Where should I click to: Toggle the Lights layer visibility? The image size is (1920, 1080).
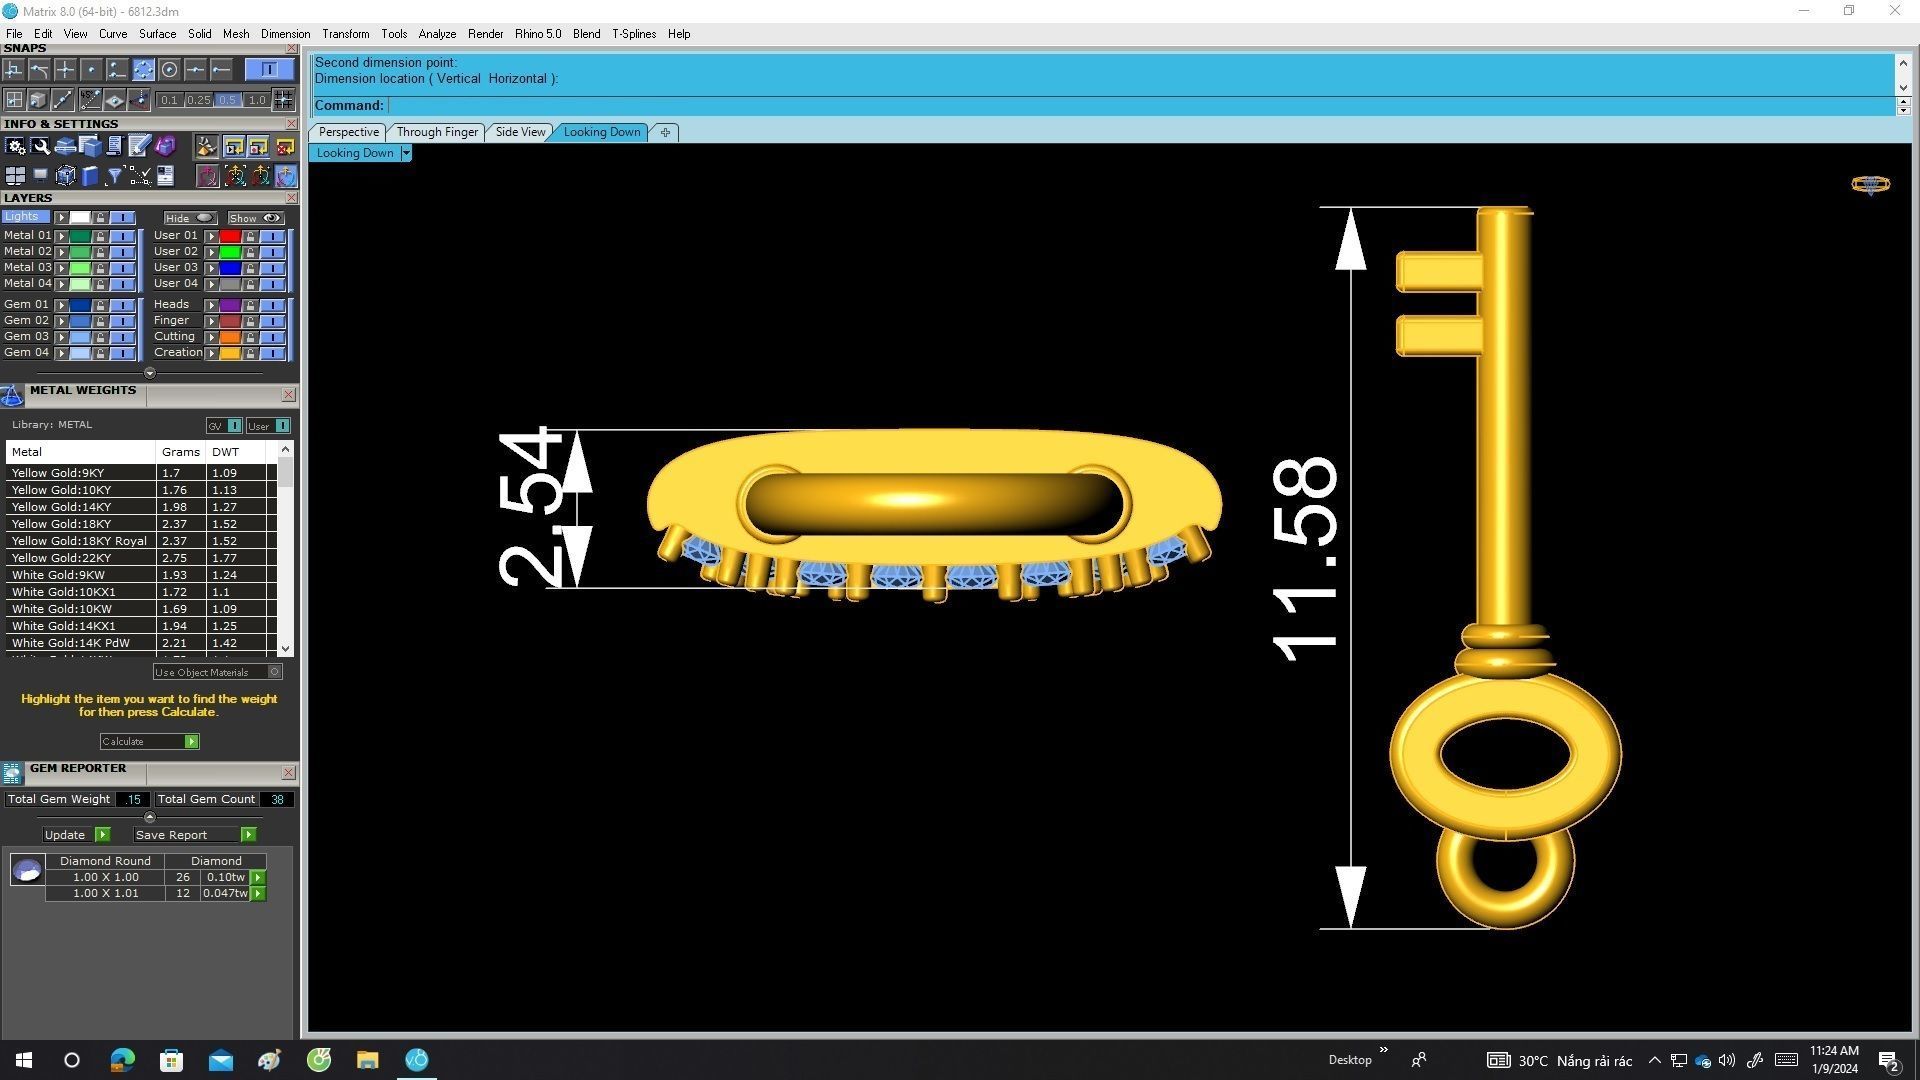(122, 217)
